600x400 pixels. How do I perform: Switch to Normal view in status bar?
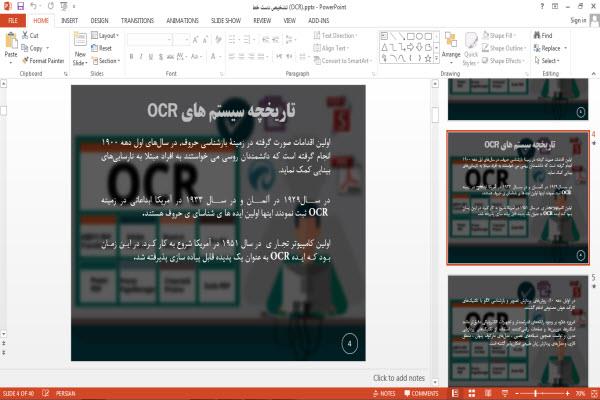click(455, 393)
